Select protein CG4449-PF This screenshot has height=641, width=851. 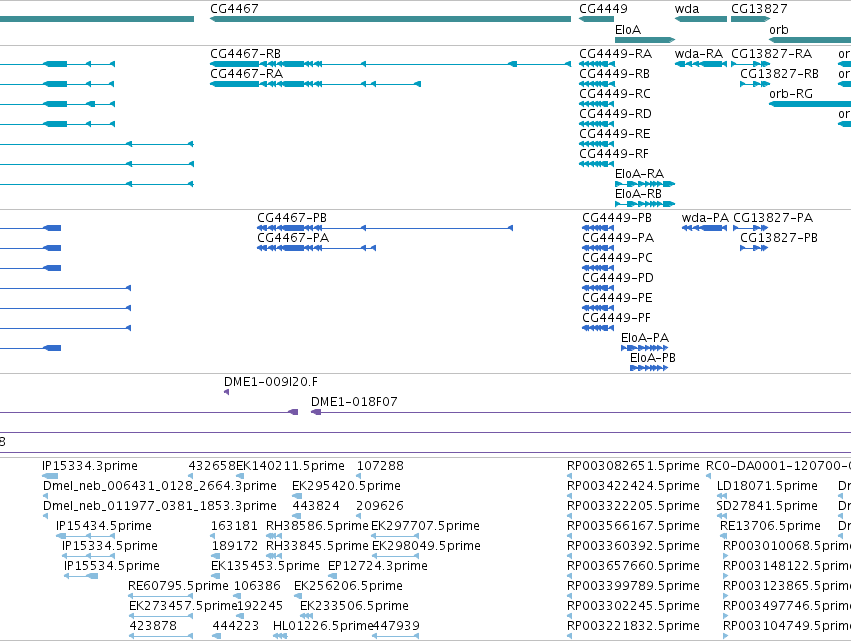pyautogui.click(x=598, y=328)
